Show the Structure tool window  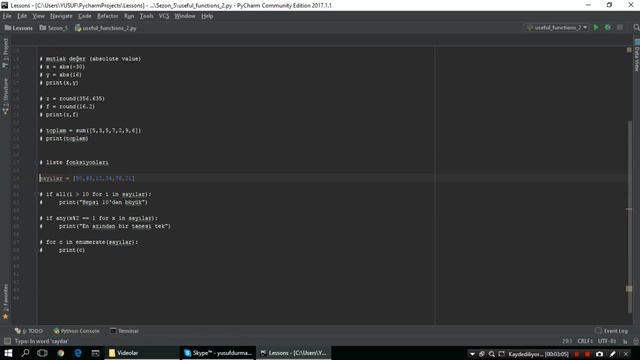(x=5, y=96)
